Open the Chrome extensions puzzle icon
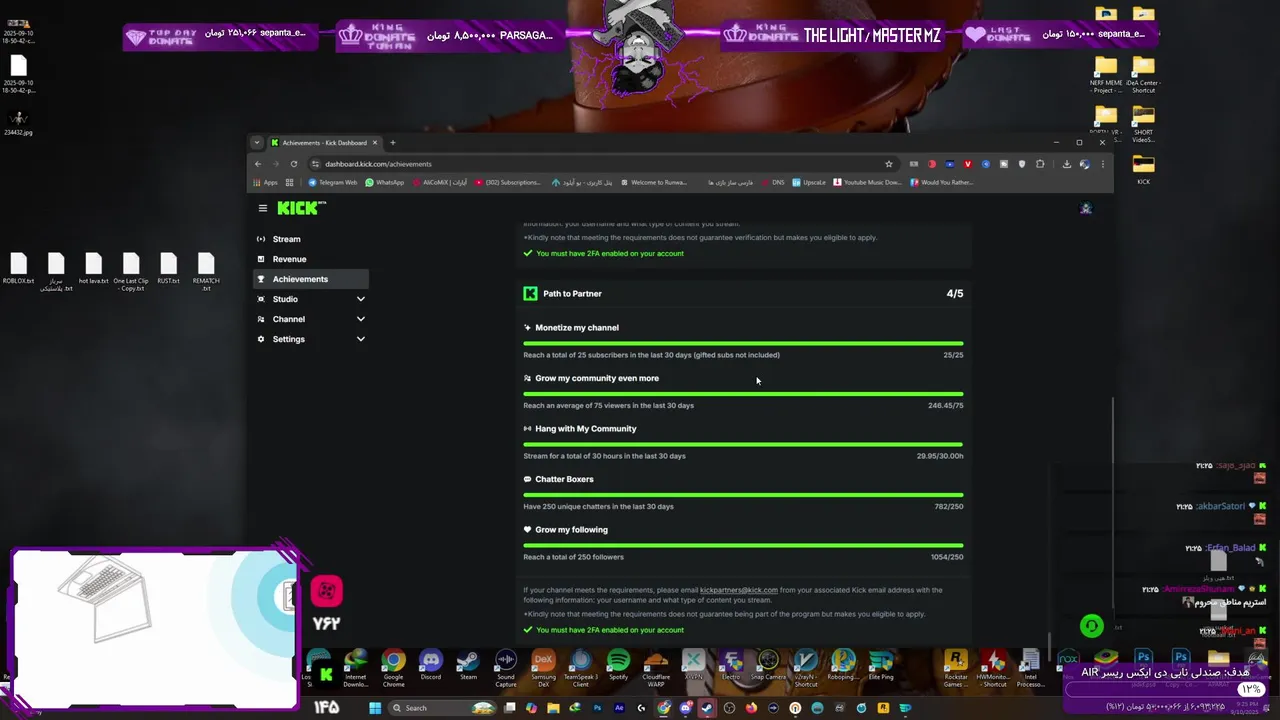Viewport: 1280px width, 720px height. click(1040, 164)
